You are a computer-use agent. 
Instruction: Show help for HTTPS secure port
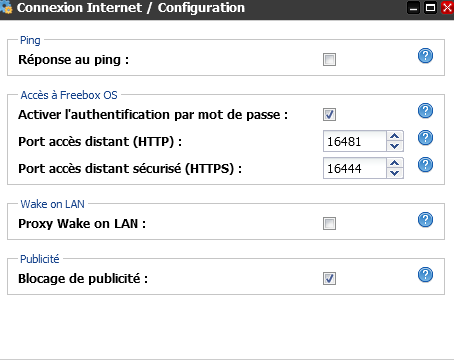click(x=425, y=165)
